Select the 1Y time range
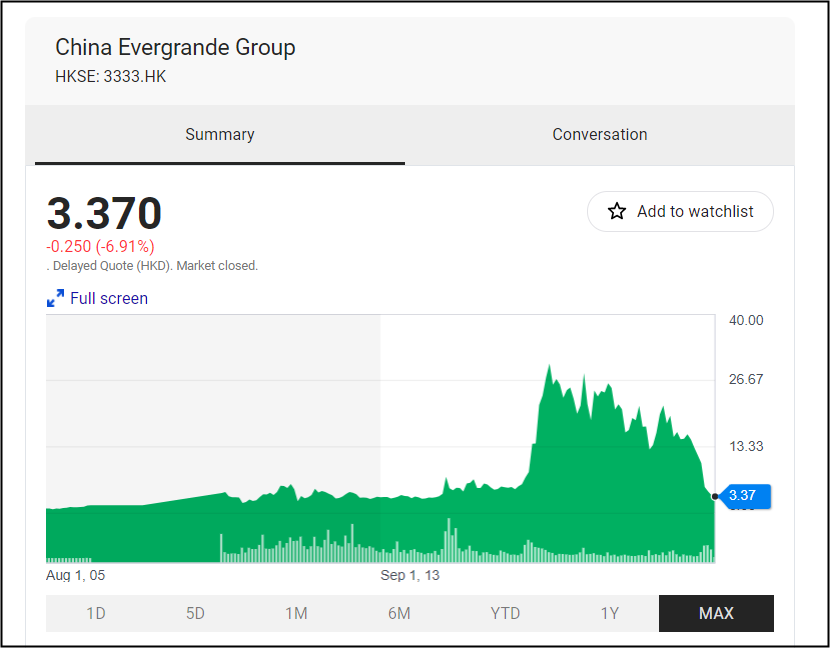The width and height of the screenshot is (830, 648). (x=609, y=613)
